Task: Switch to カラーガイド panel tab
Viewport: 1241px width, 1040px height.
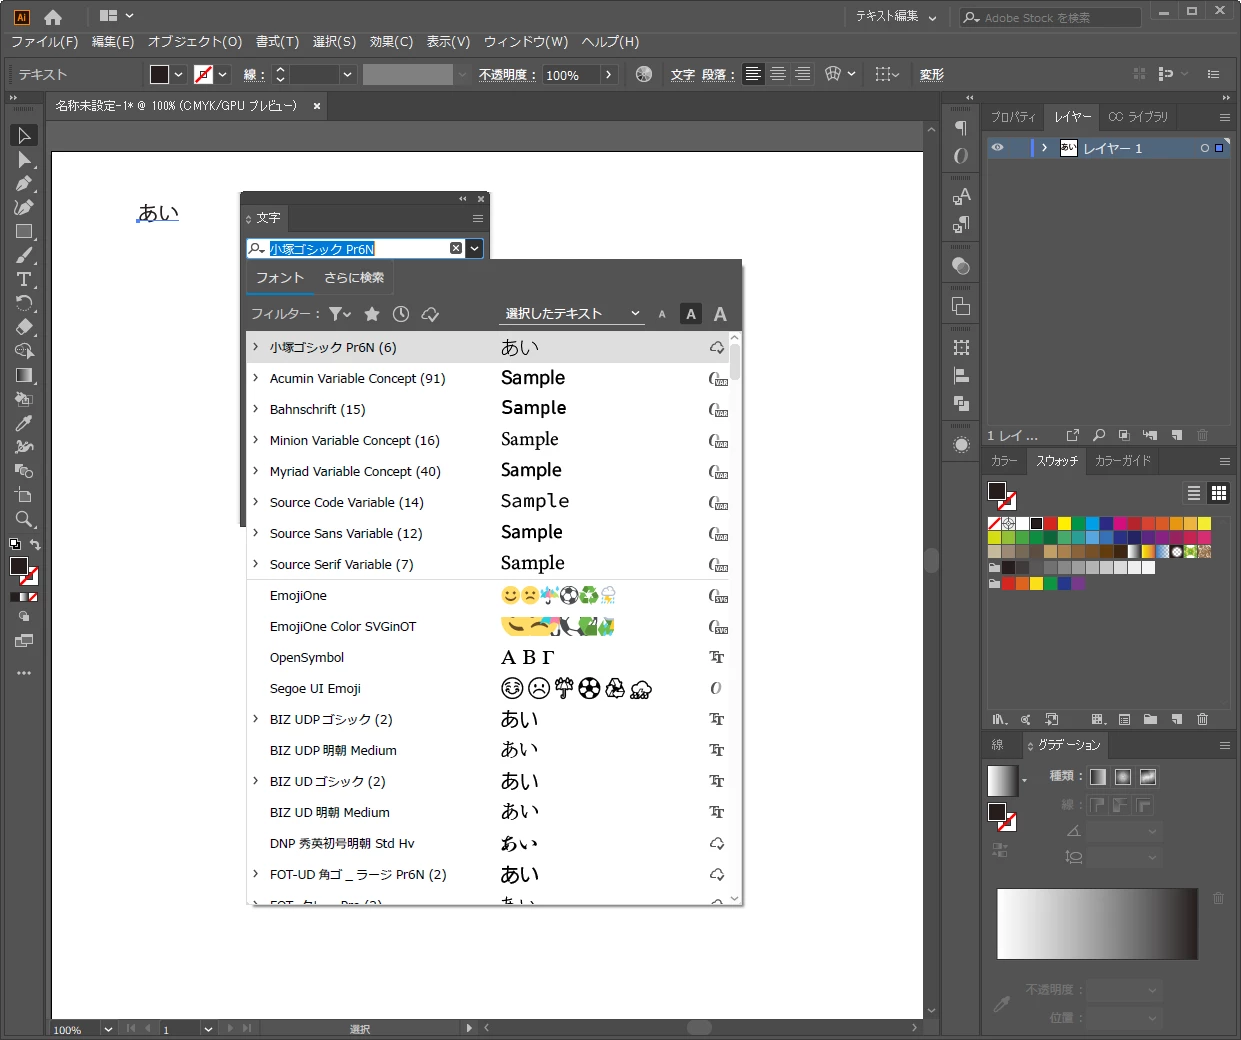Action: point(1123,461)
